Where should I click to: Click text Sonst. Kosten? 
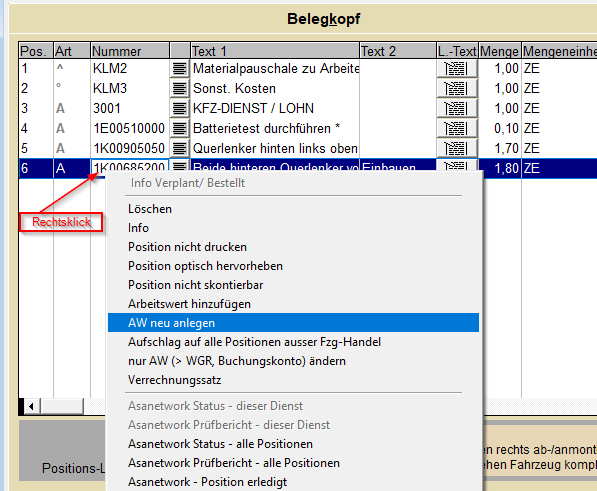[x=234, y=89]
